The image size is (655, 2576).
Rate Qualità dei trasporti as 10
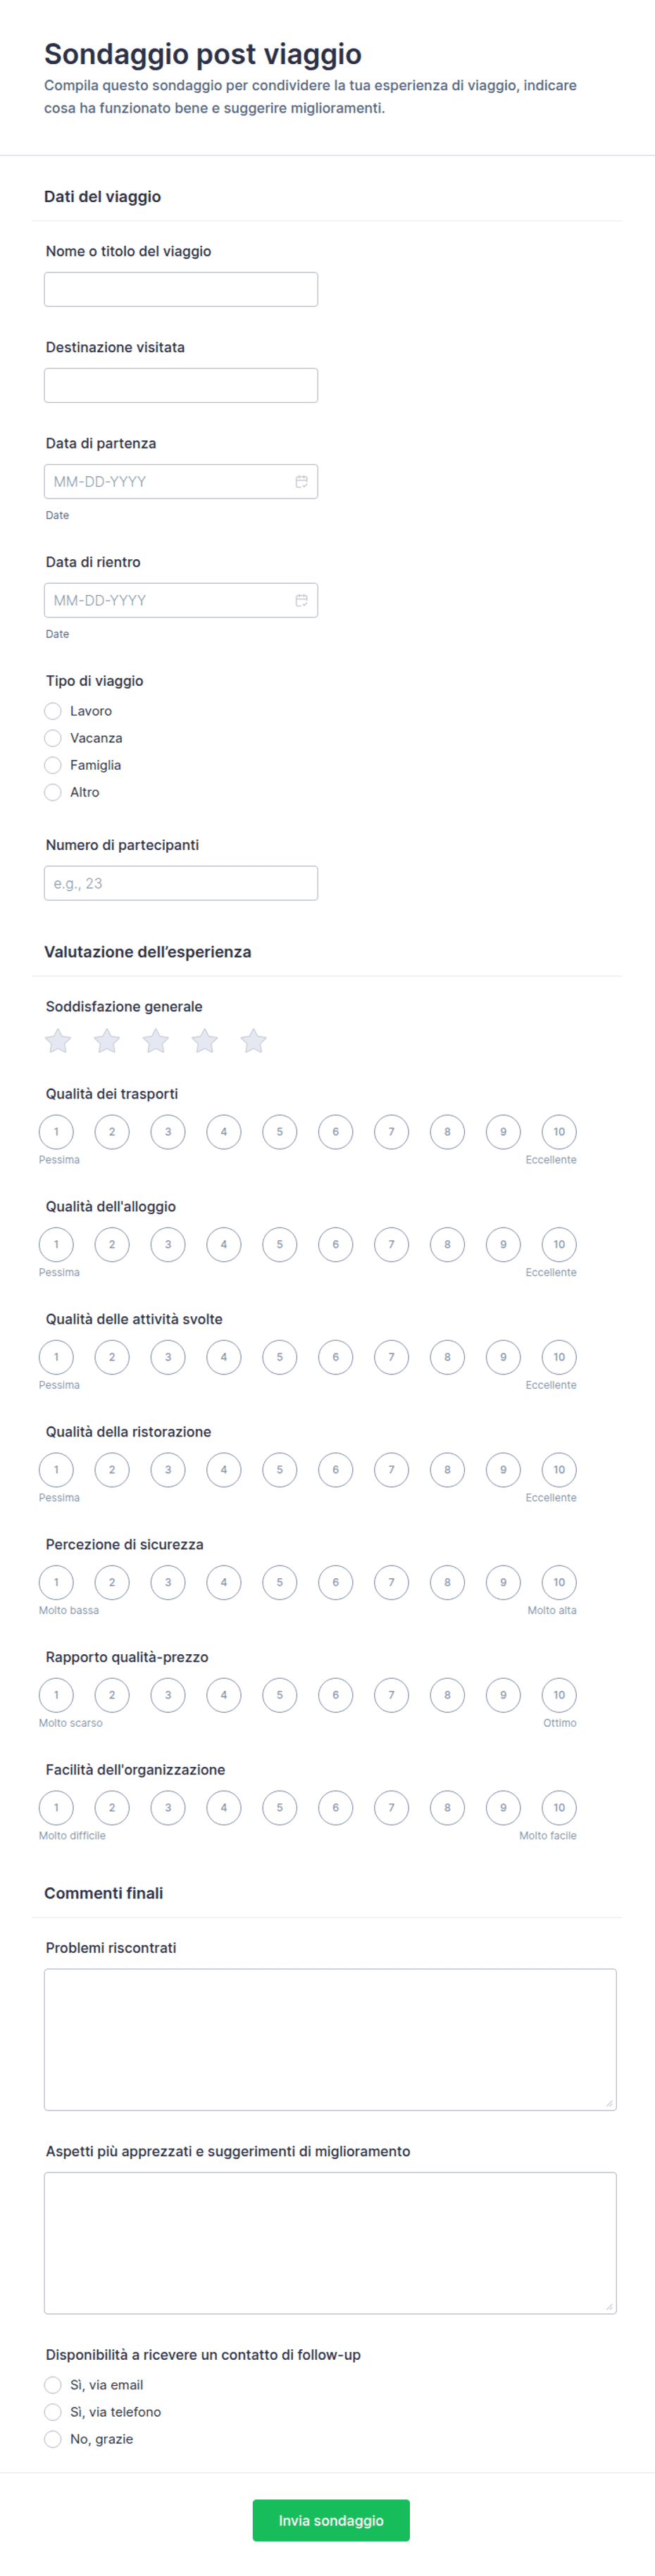(559, 1132)
